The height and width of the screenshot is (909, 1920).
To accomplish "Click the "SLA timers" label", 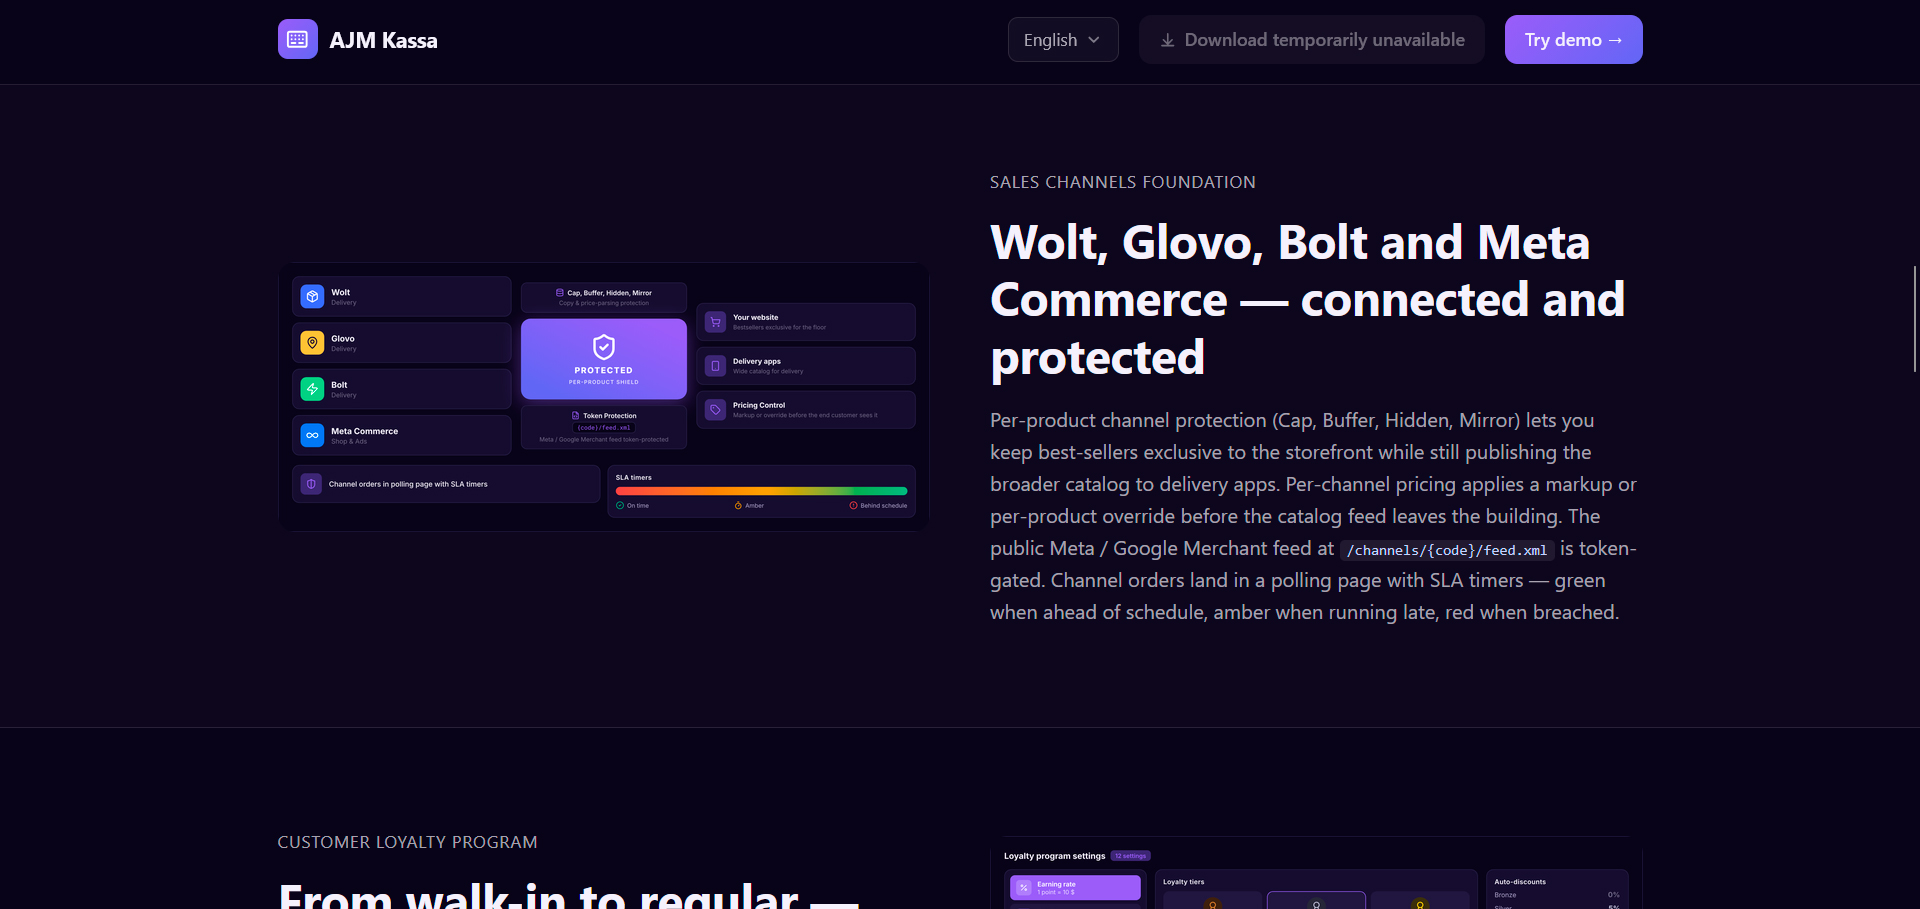I will (x=634, y=477).
